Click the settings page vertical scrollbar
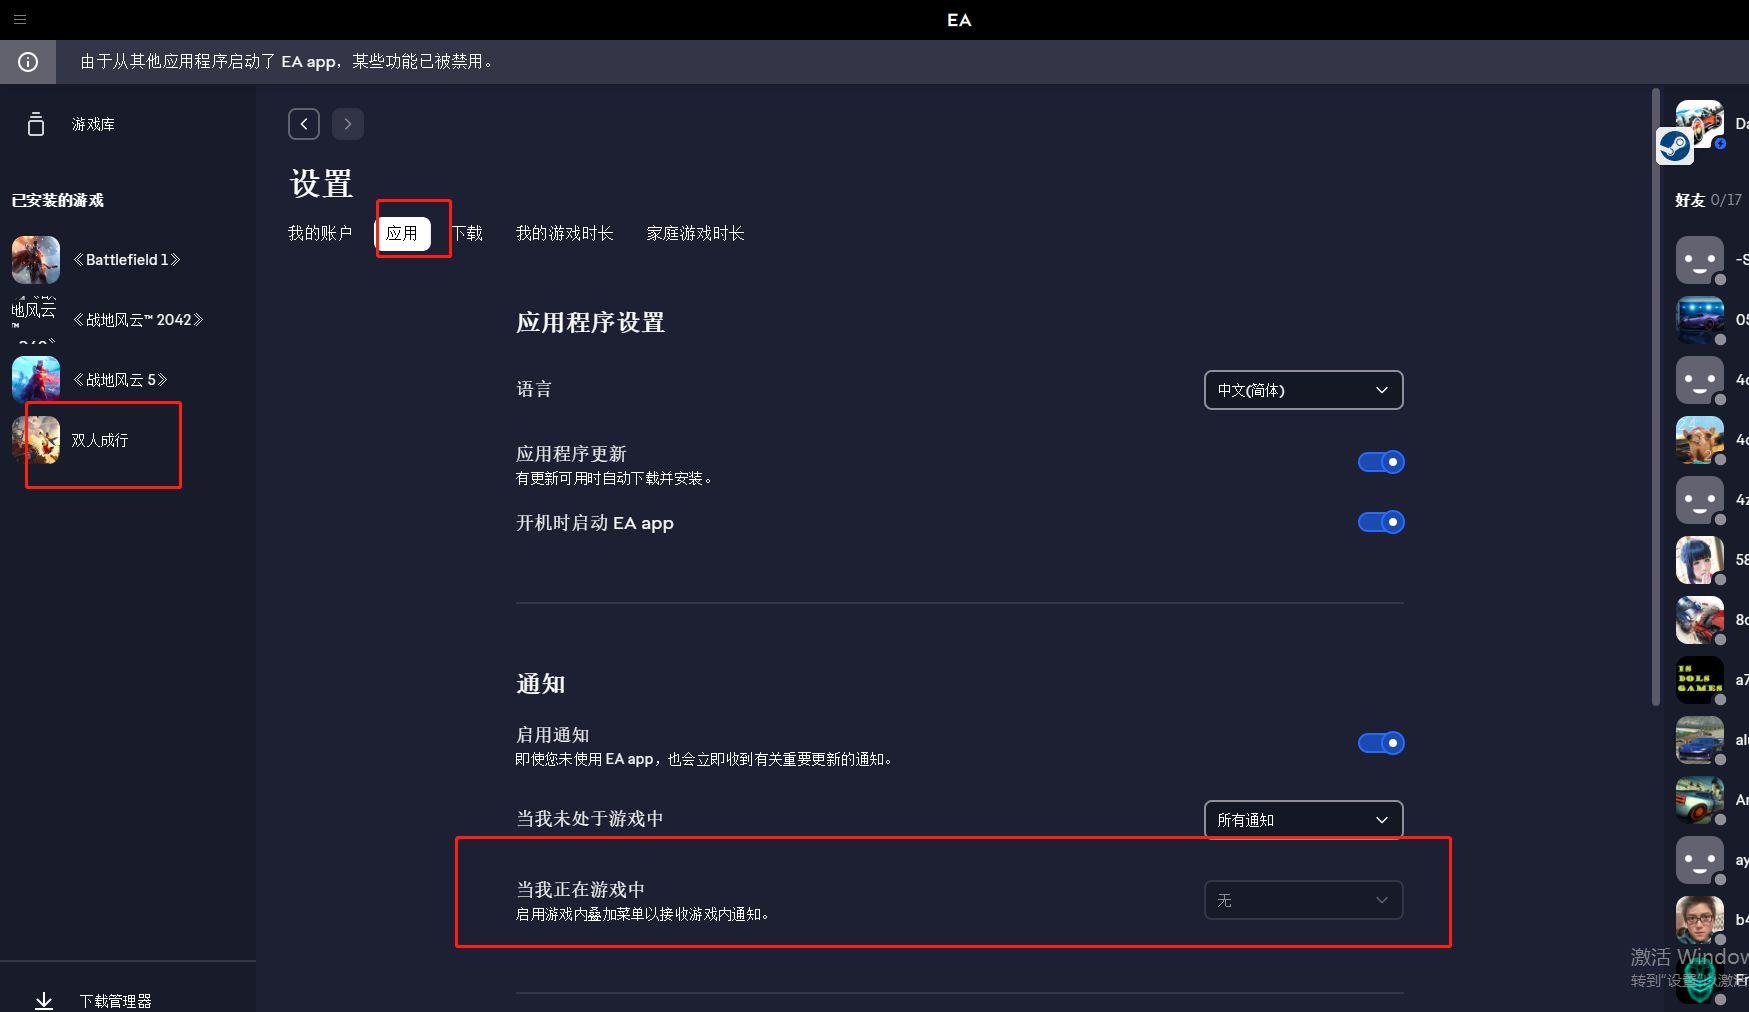The height and width of the screenshot is (1012, 1749). coord(1656,398)
